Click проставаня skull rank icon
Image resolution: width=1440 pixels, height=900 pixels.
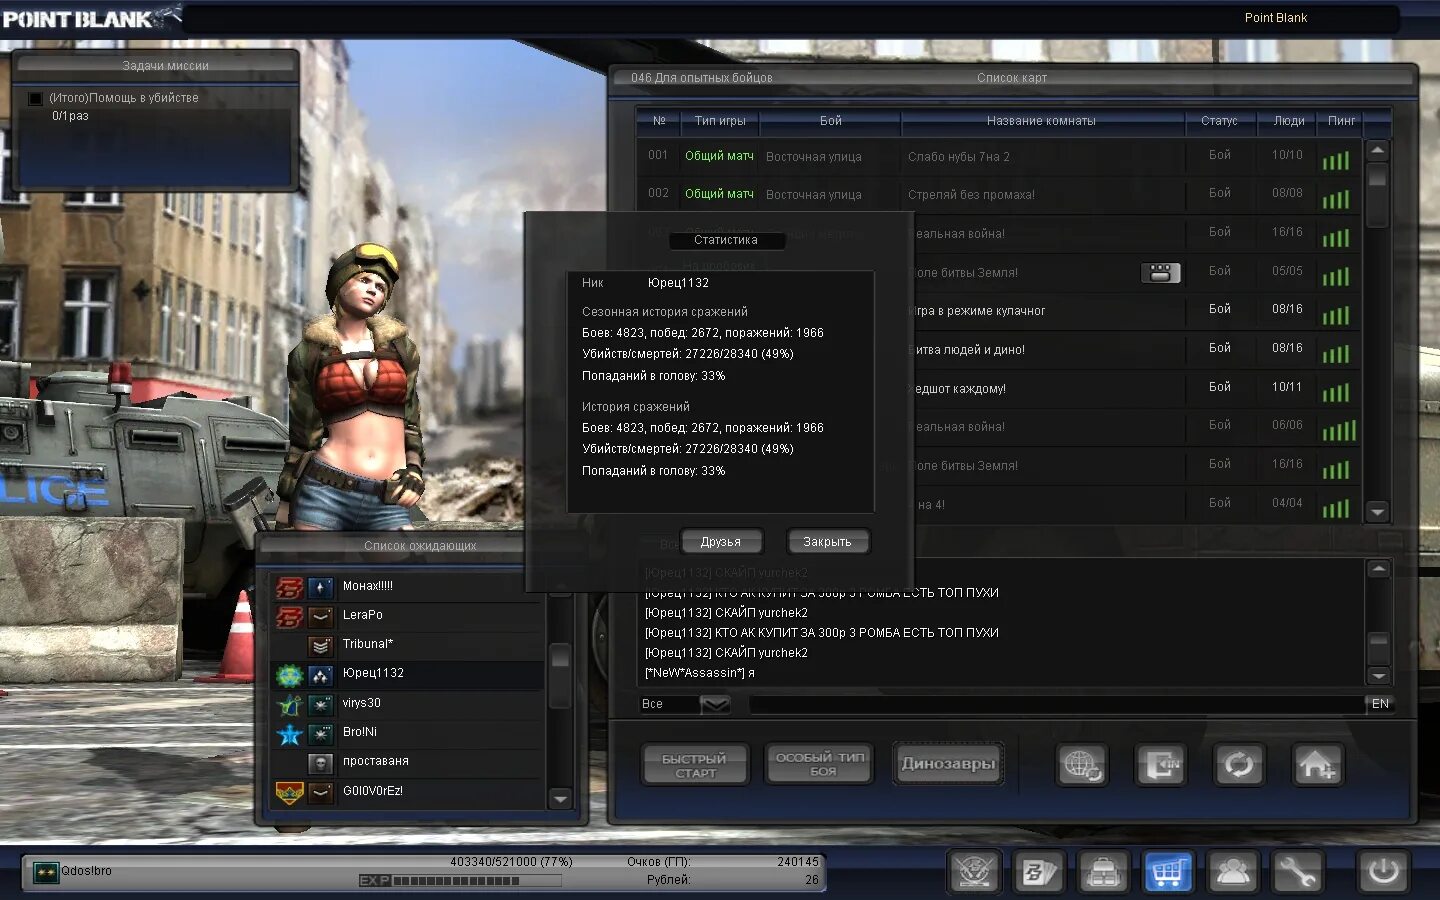pos(320,763)
